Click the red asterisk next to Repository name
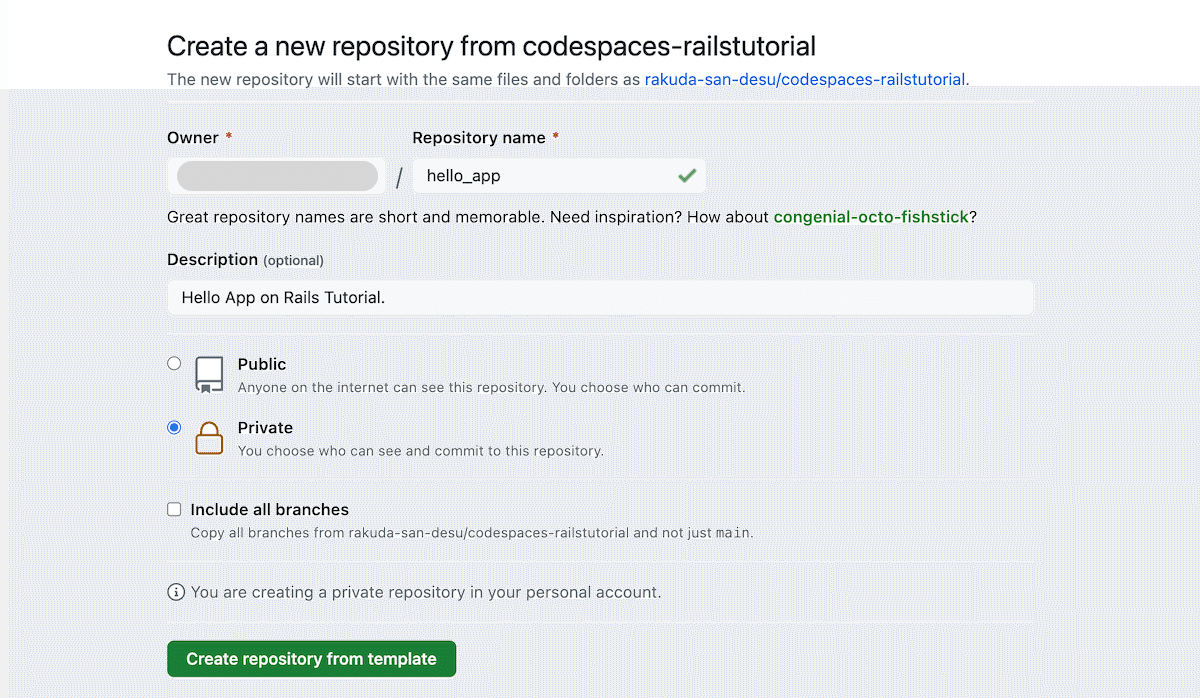This screenshot has width=1200, height=698. [x=555, y=137]
